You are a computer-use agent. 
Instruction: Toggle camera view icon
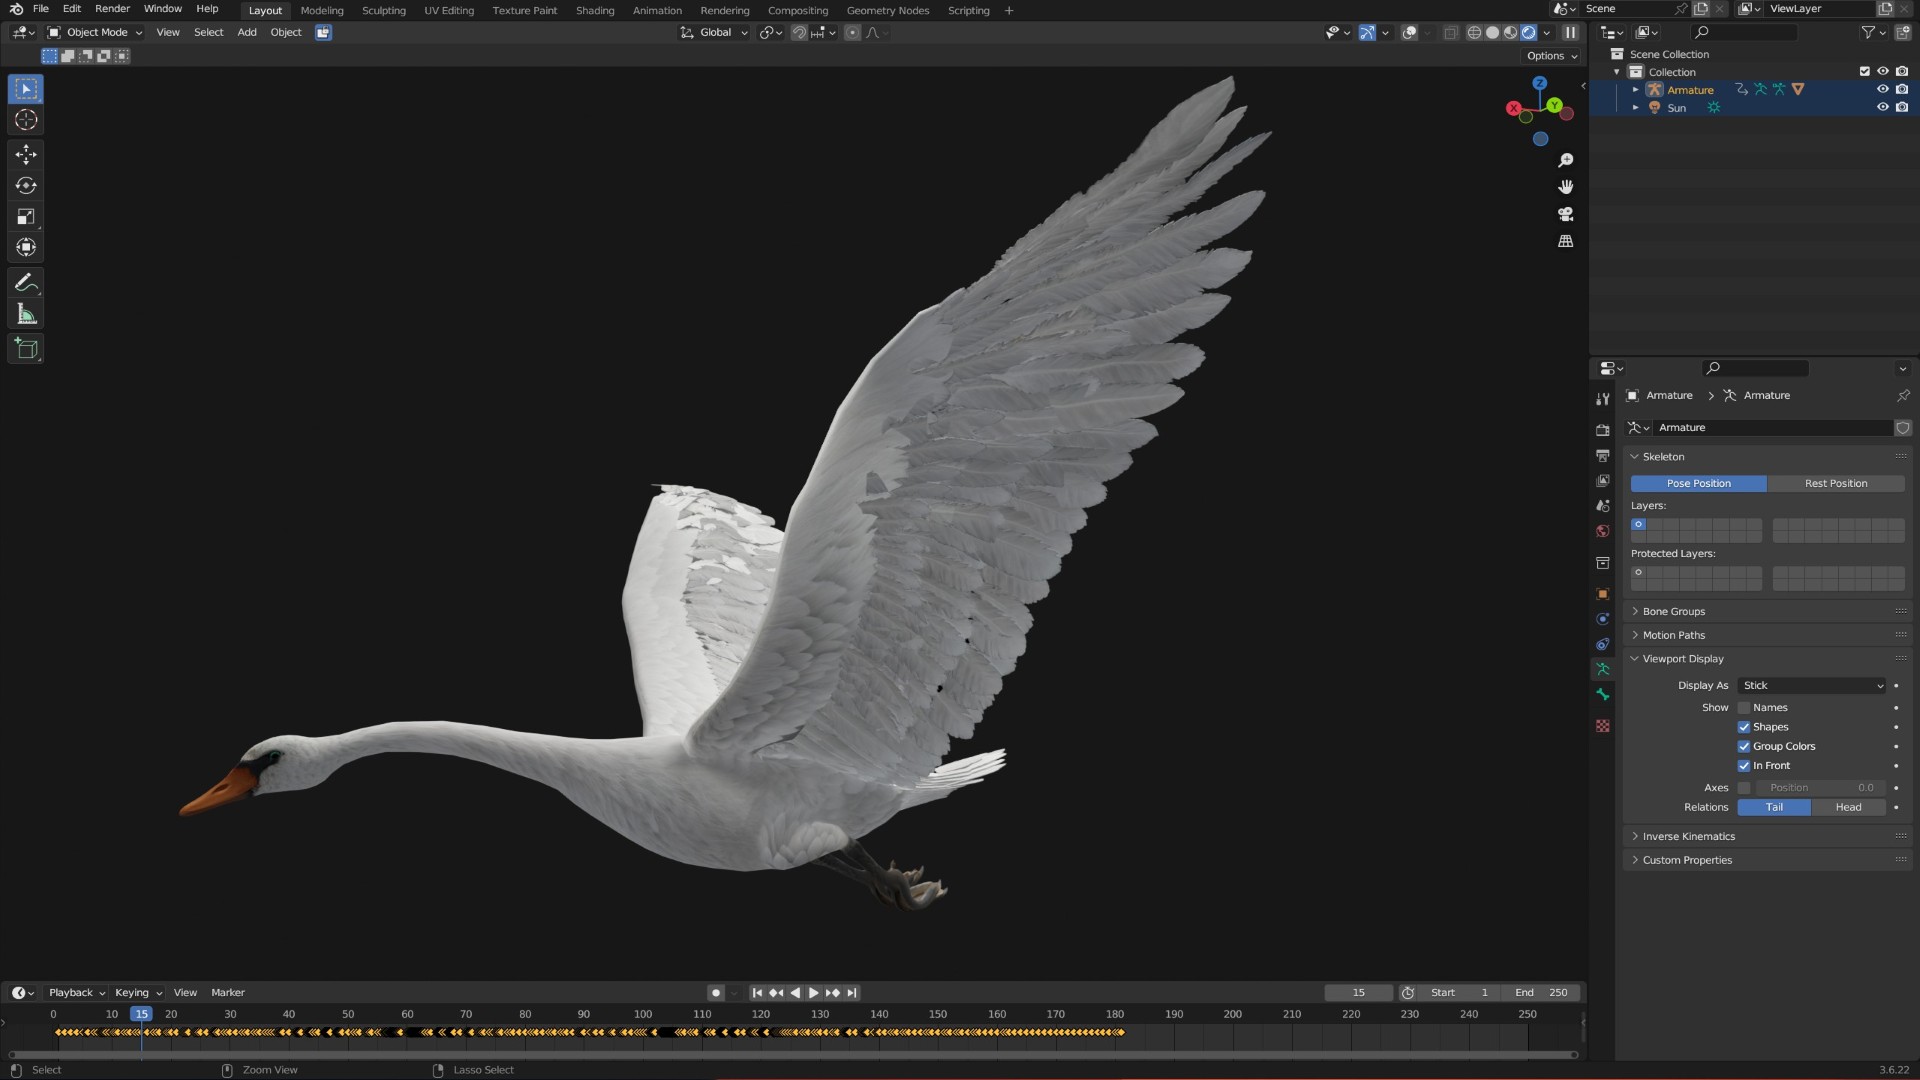tap(1566, 214)
